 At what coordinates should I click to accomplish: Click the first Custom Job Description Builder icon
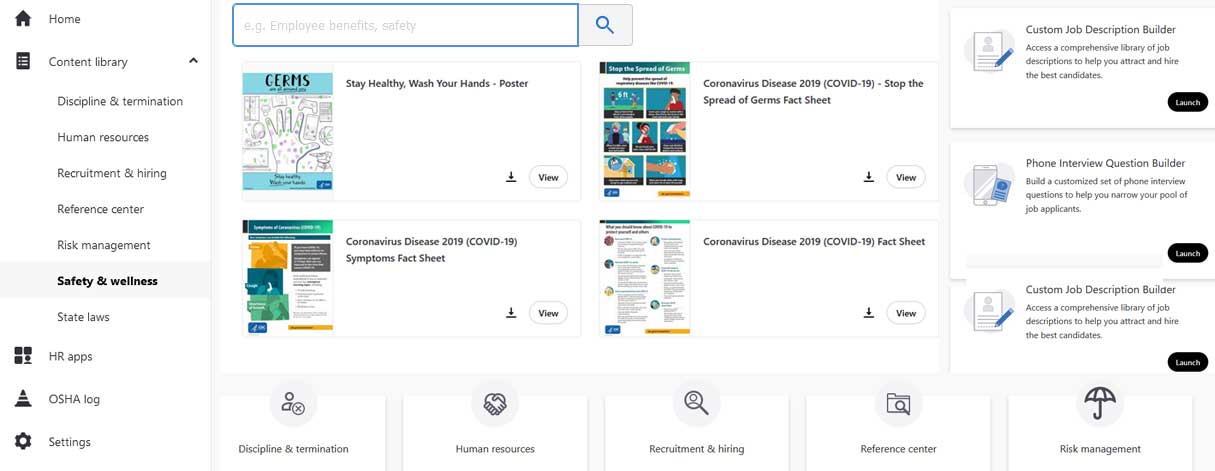989,51
